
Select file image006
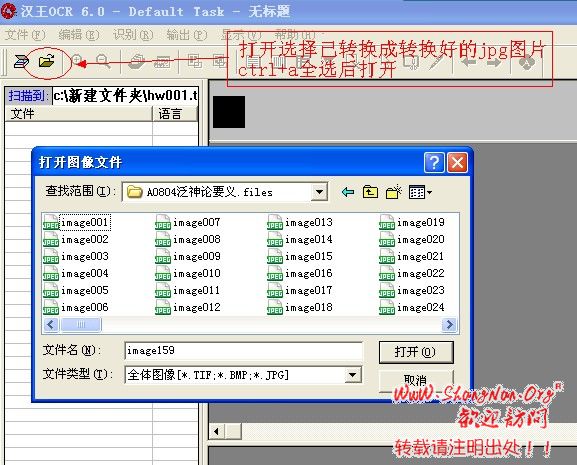[76, 307]
